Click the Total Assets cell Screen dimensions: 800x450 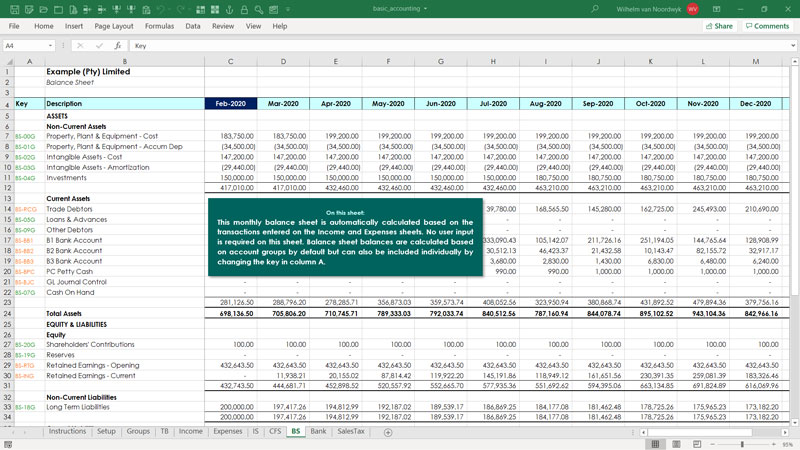(x=124, y=313)
